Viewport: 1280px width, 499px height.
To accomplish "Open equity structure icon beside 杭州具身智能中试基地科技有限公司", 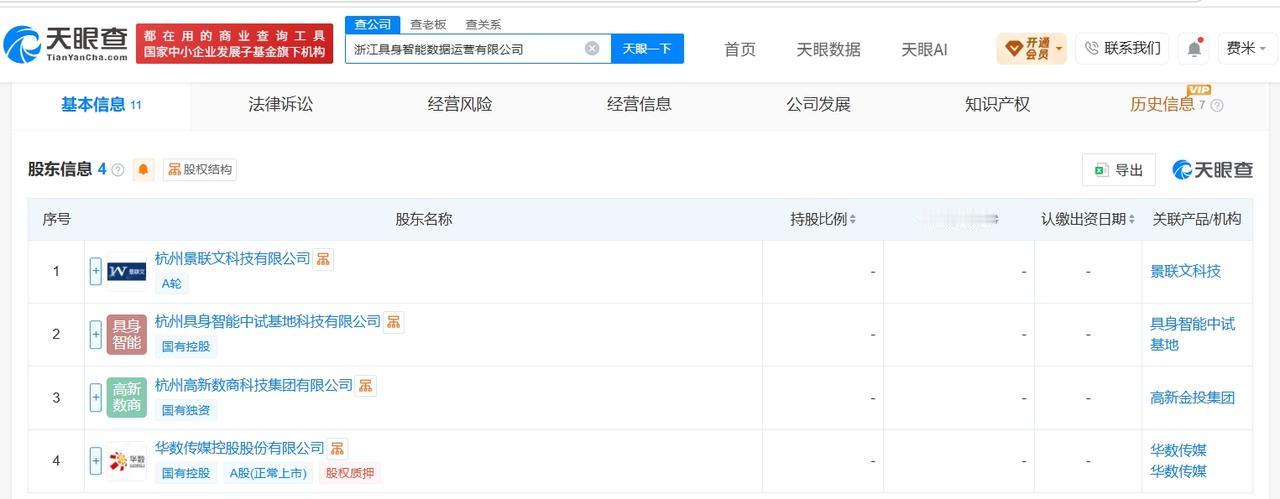I will [393, 322].
